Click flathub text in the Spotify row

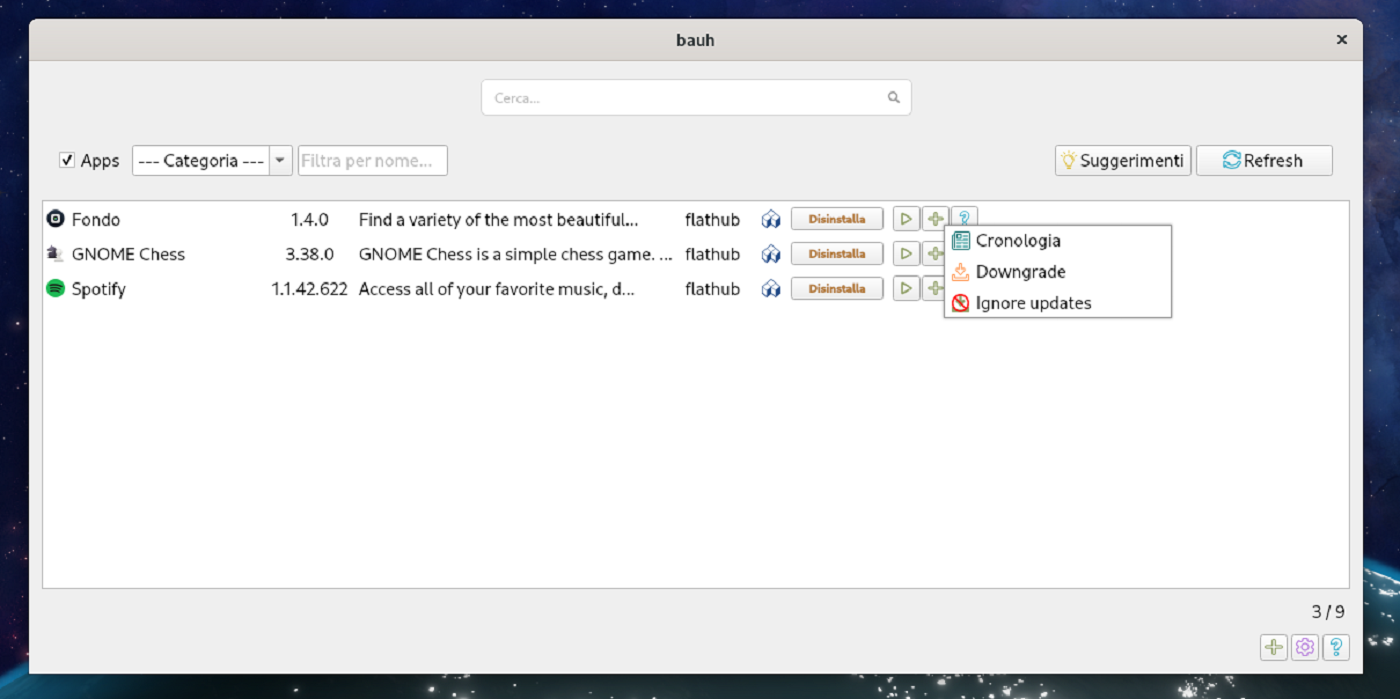pos(712,289)
